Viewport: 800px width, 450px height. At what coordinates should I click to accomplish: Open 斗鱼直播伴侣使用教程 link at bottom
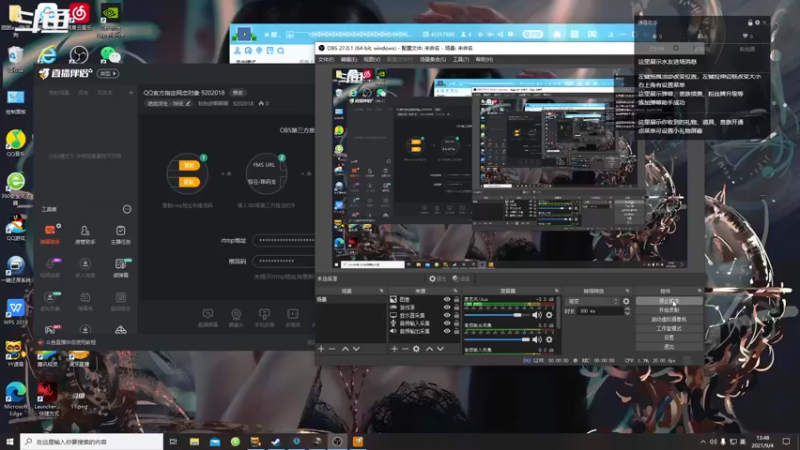pos(70,342)
